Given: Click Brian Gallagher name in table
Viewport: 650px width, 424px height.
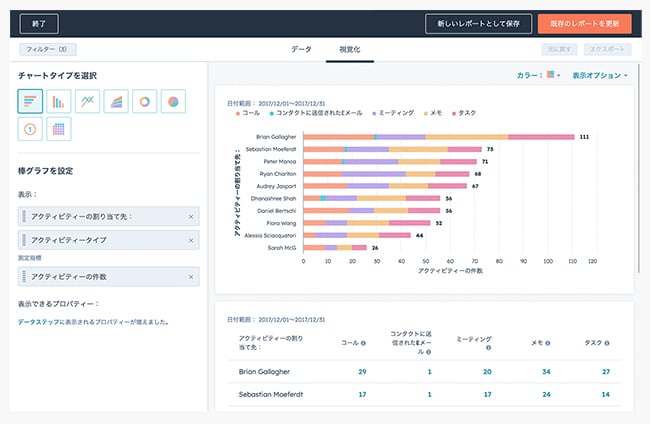Looking at the screenshot, I should [x=264, y=372].
